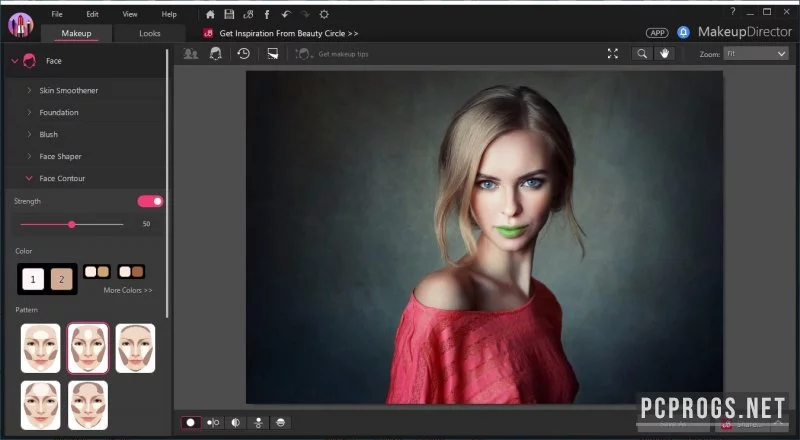The width and height of the screenshot is (800, 440).
Task: Share to Beauty Circle icon in top toolbar
Action: point(248,14)
